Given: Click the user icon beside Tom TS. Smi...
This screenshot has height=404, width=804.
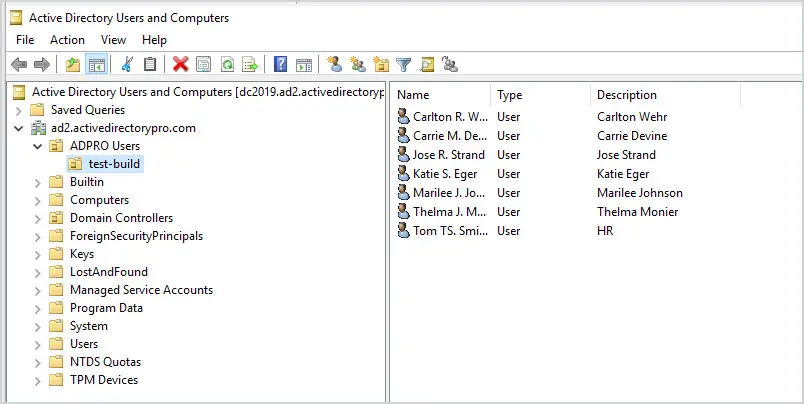Looking at the screenshot, I should (x=404, y=230).
